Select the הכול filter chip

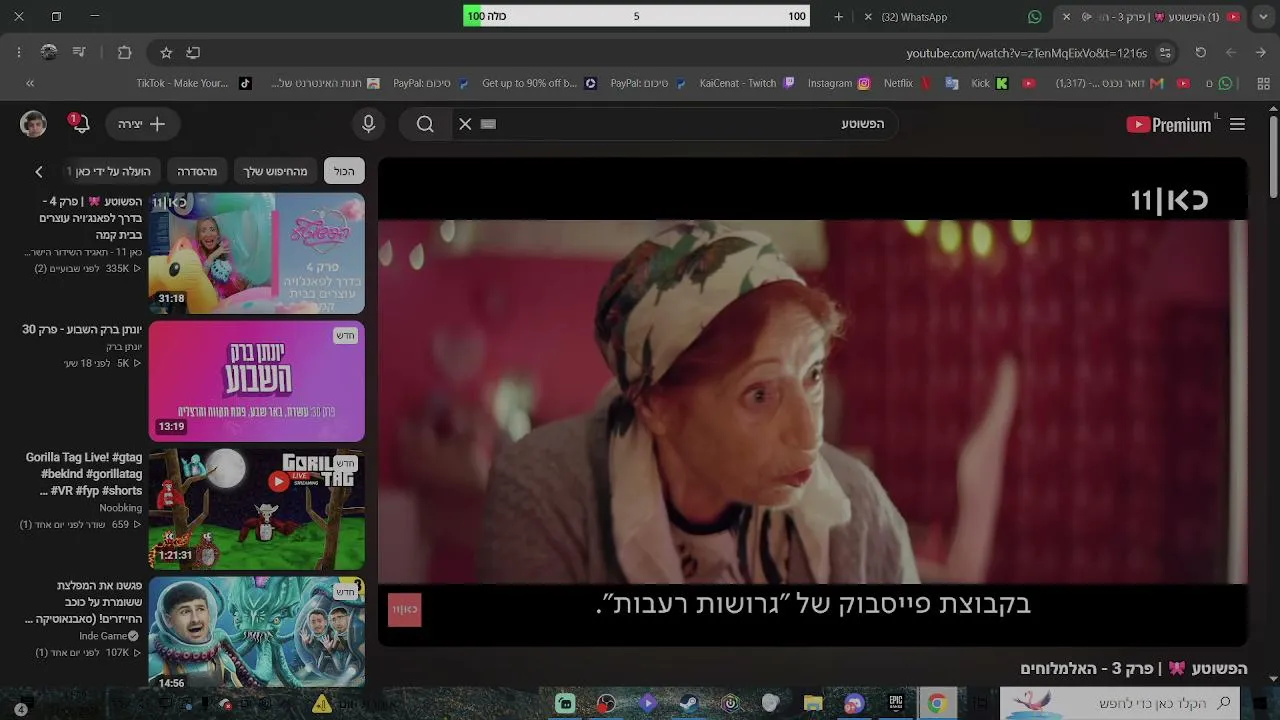[344, 171]
